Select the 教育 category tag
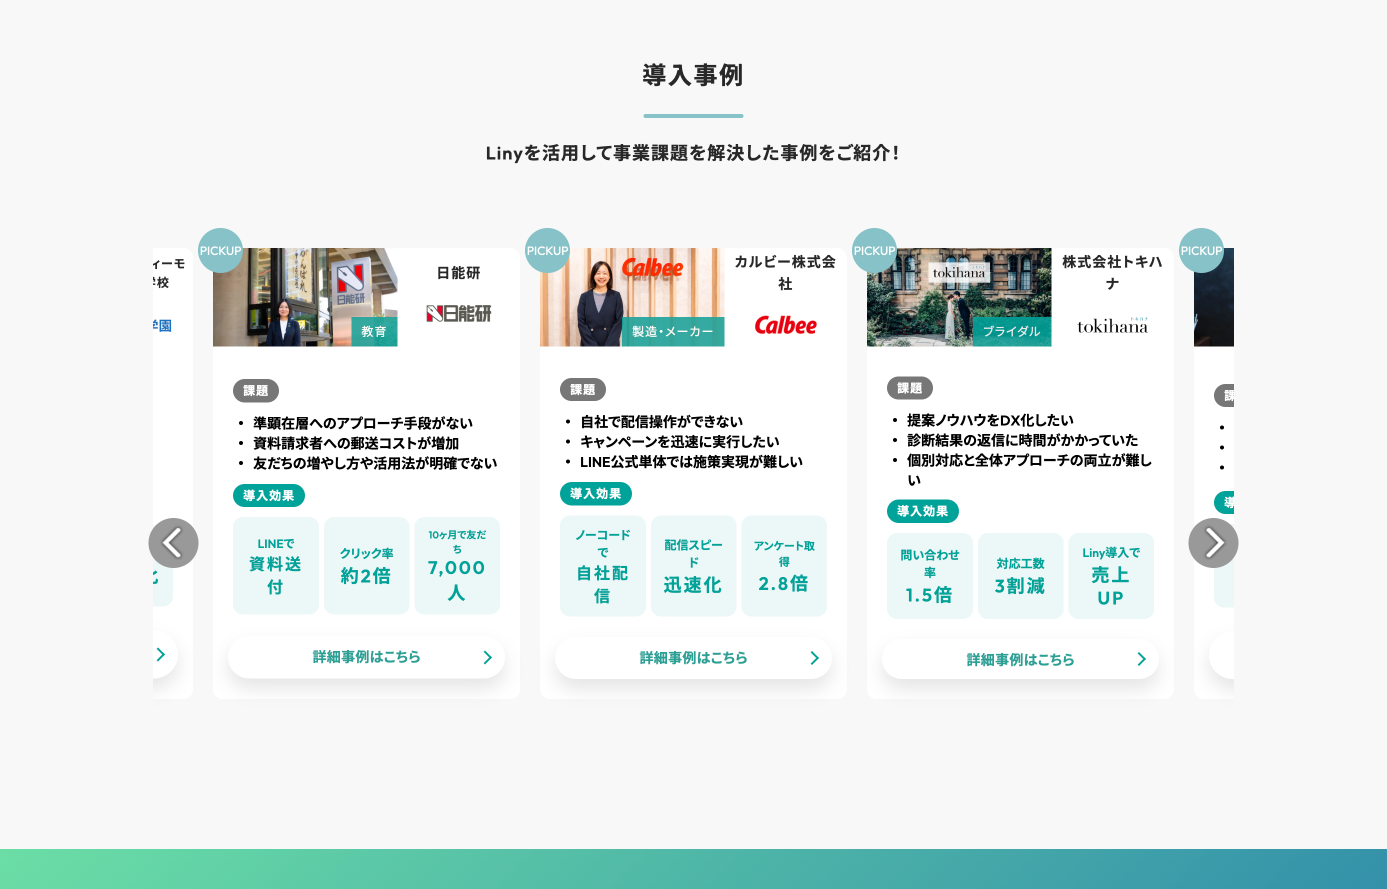Screen dimensions: 1387x889 (374, 332)
